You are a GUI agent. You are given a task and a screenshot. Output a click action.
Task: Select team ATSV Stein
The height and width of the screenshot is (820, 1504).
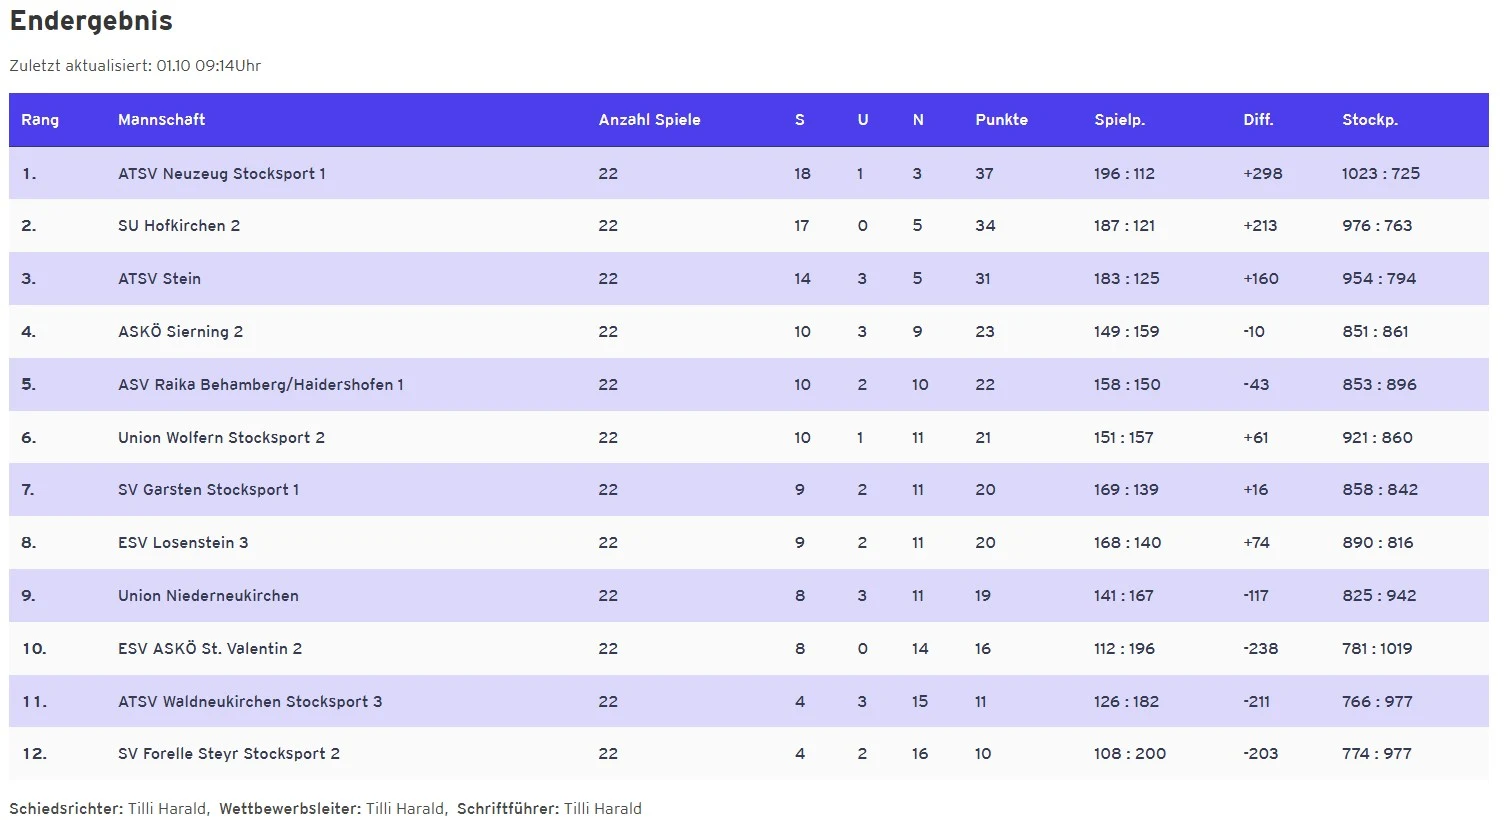pyautogui.click(x=159, y=279)
